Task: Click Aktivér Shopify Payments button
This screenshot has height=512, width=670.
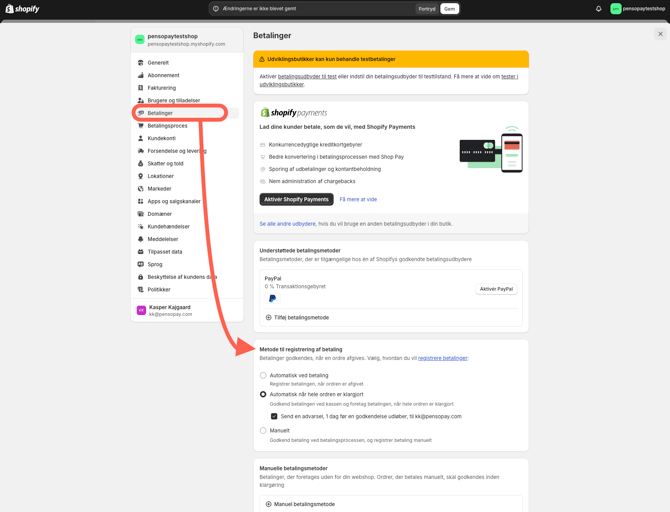Action: coord(296,199)
